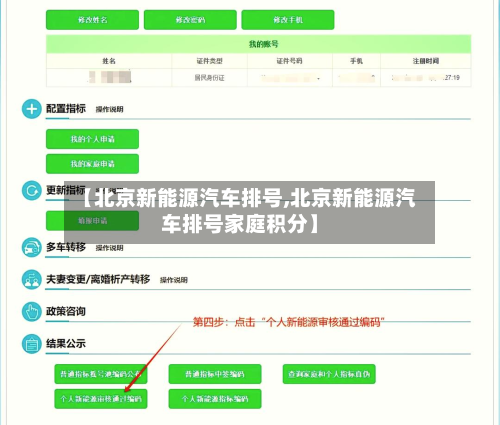Click the 手机 column header
500x425 pixels.
coord(356,61)
